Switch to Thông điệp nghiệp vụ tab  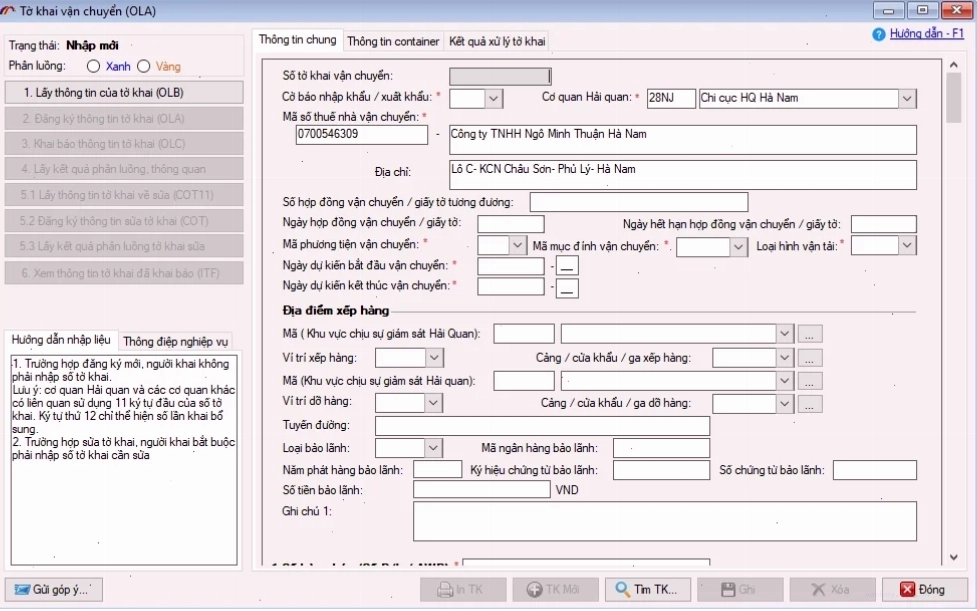click(176, 341)
